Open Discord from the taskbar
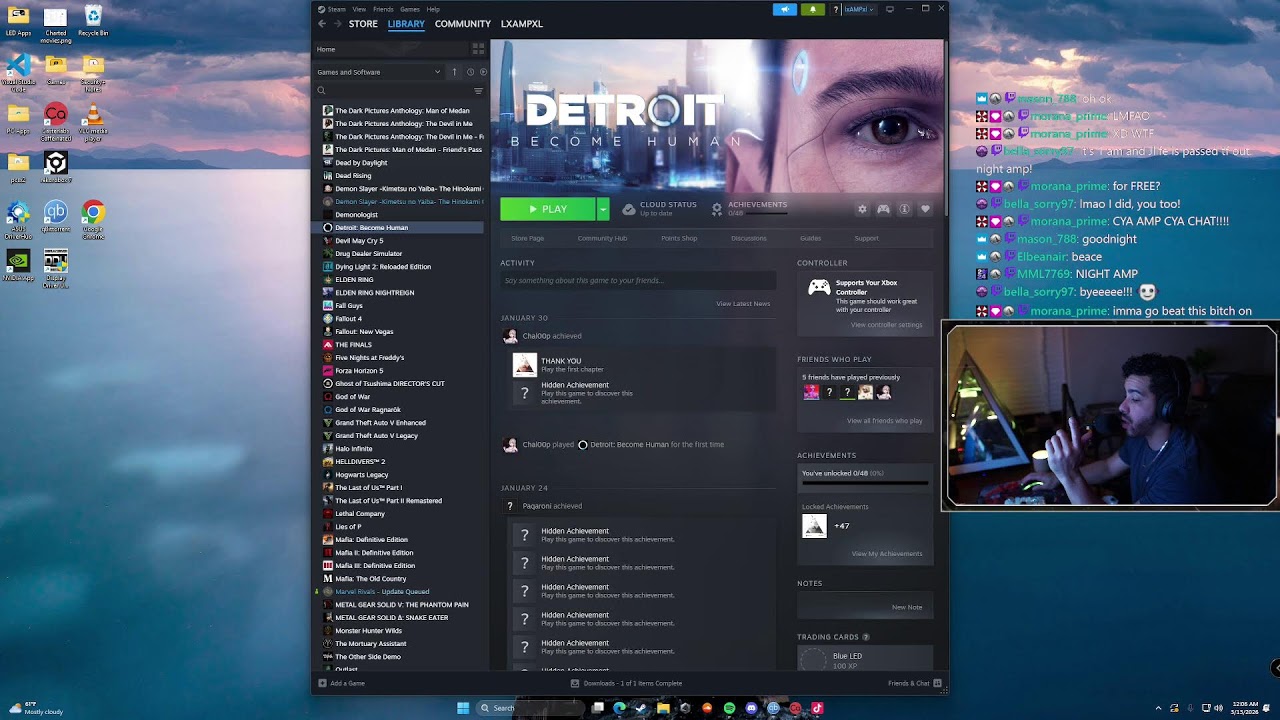This screenshot has height=720, width=1280. (x=751, y=708)
